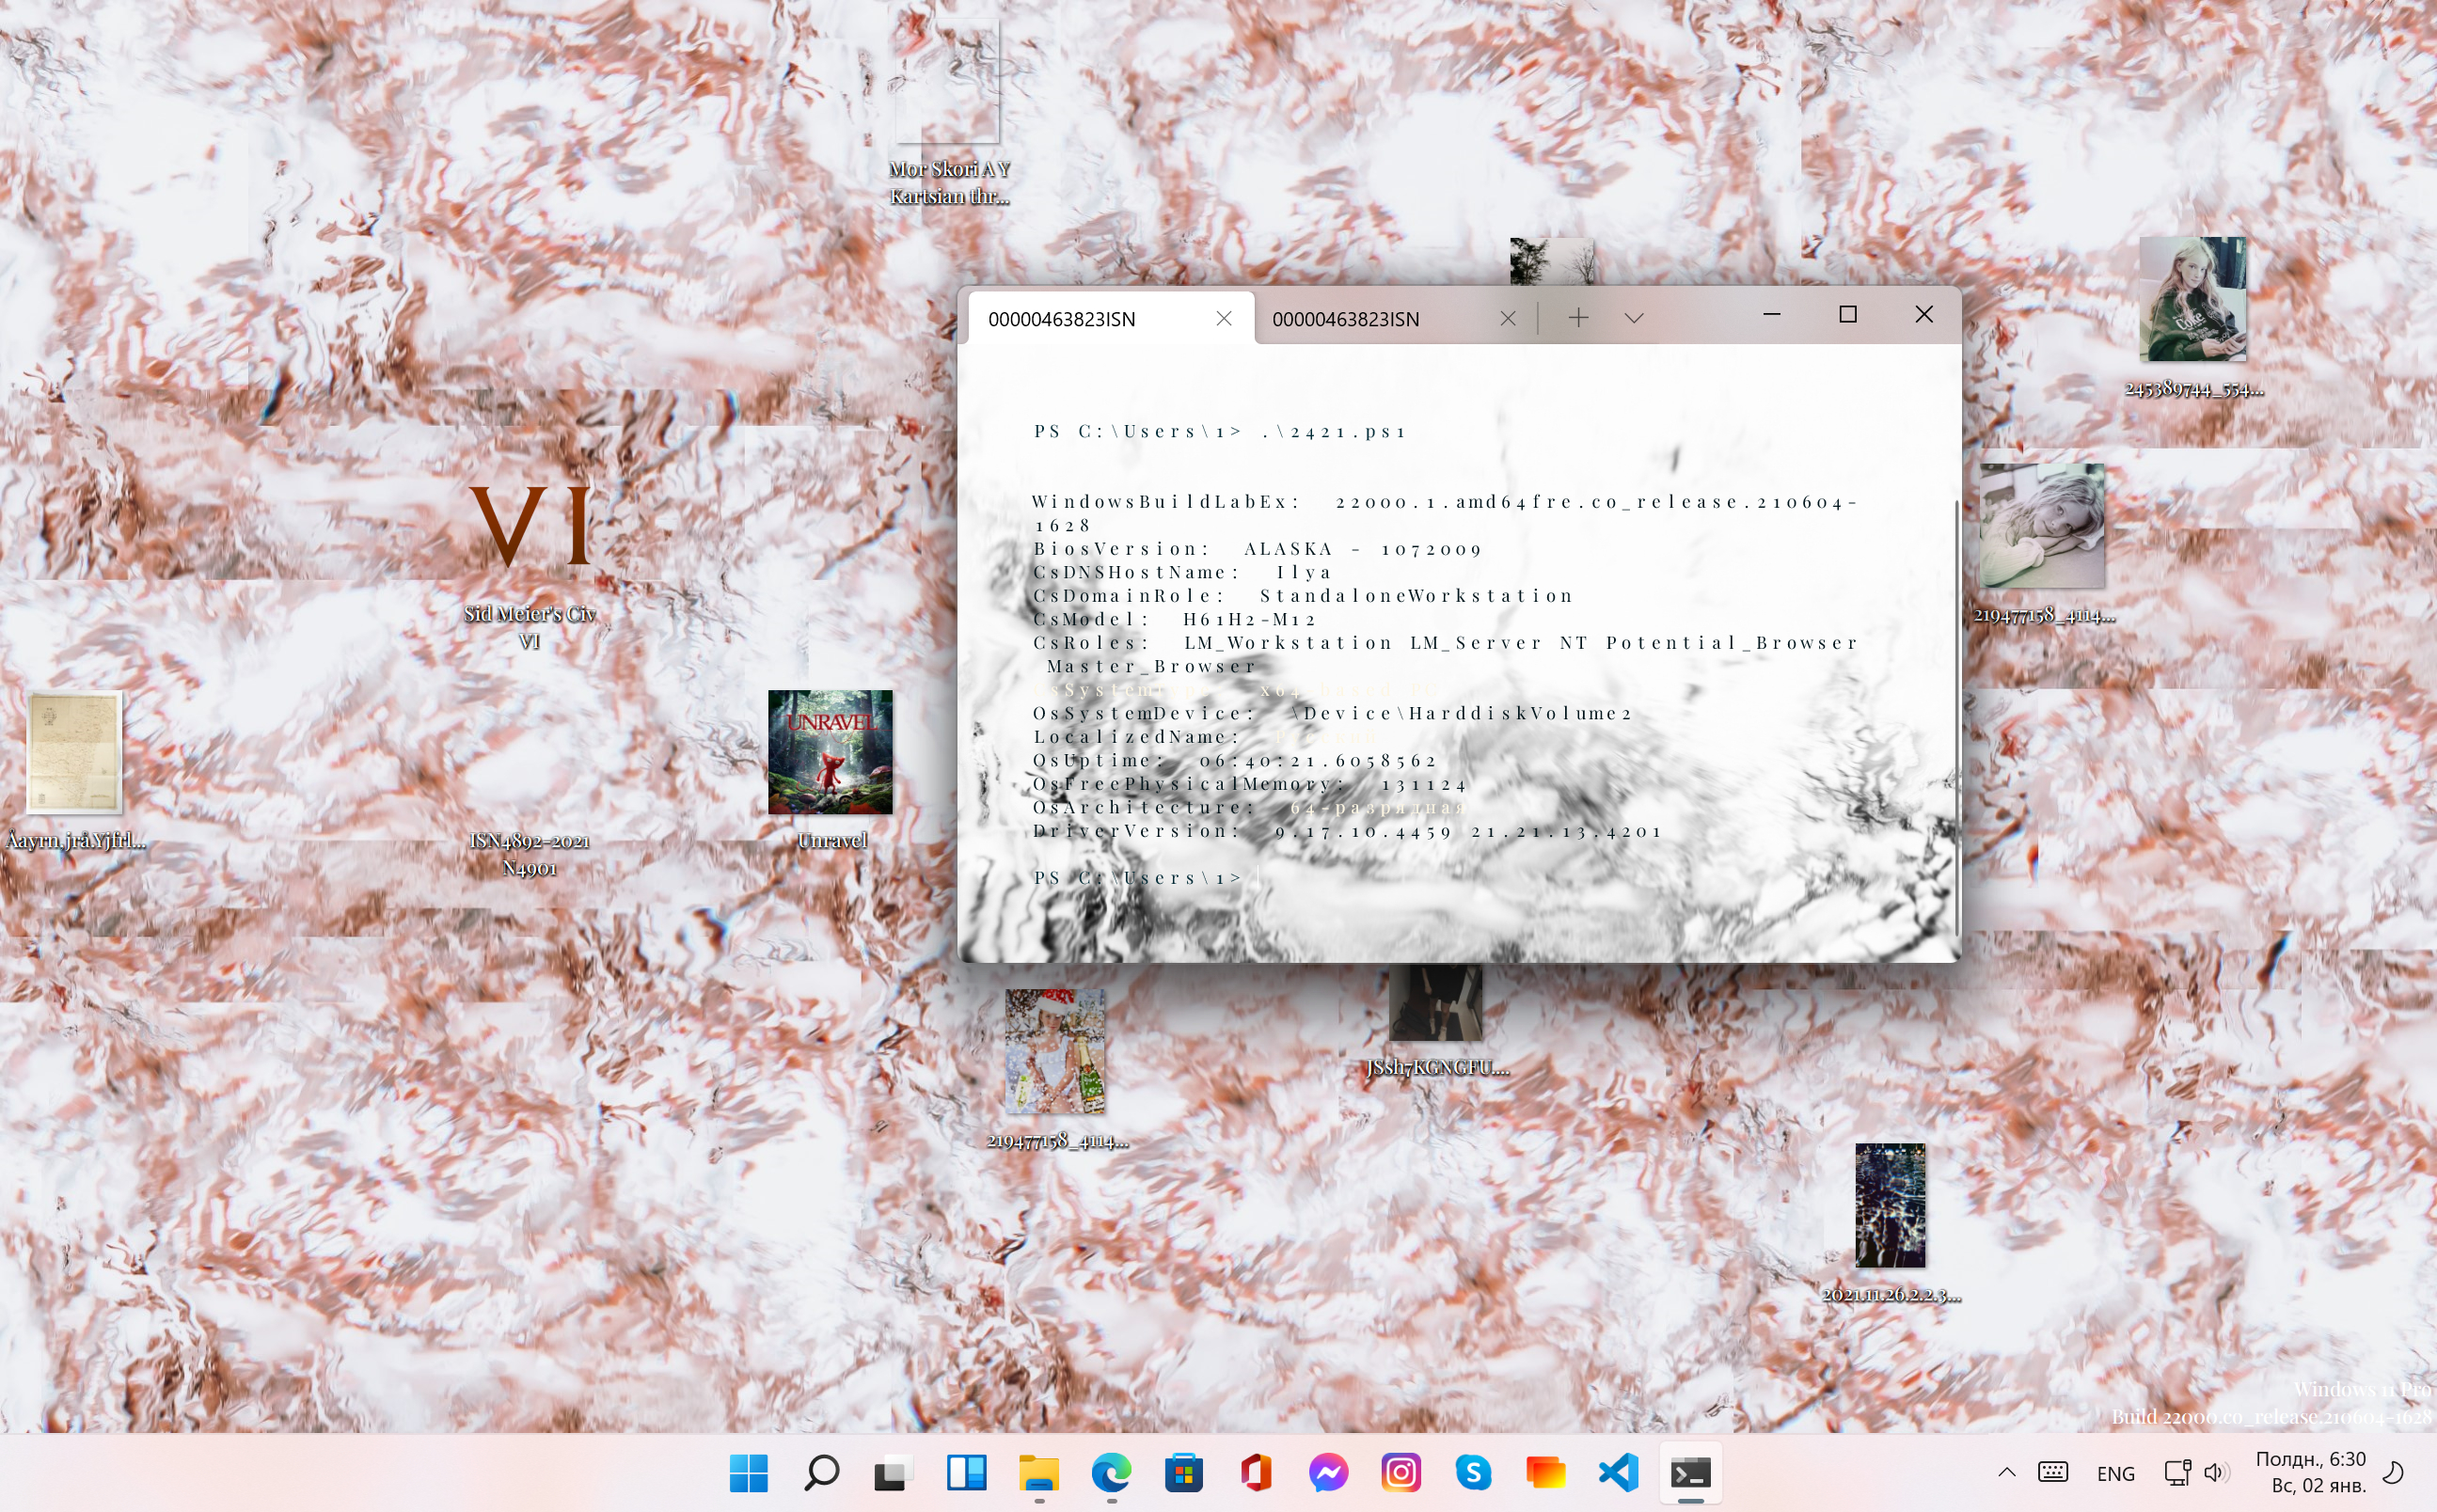The image size is (2437, 1512).
Task: Open Microsoft Edge from the taskbar
Action: (x=1111, y=1472)
